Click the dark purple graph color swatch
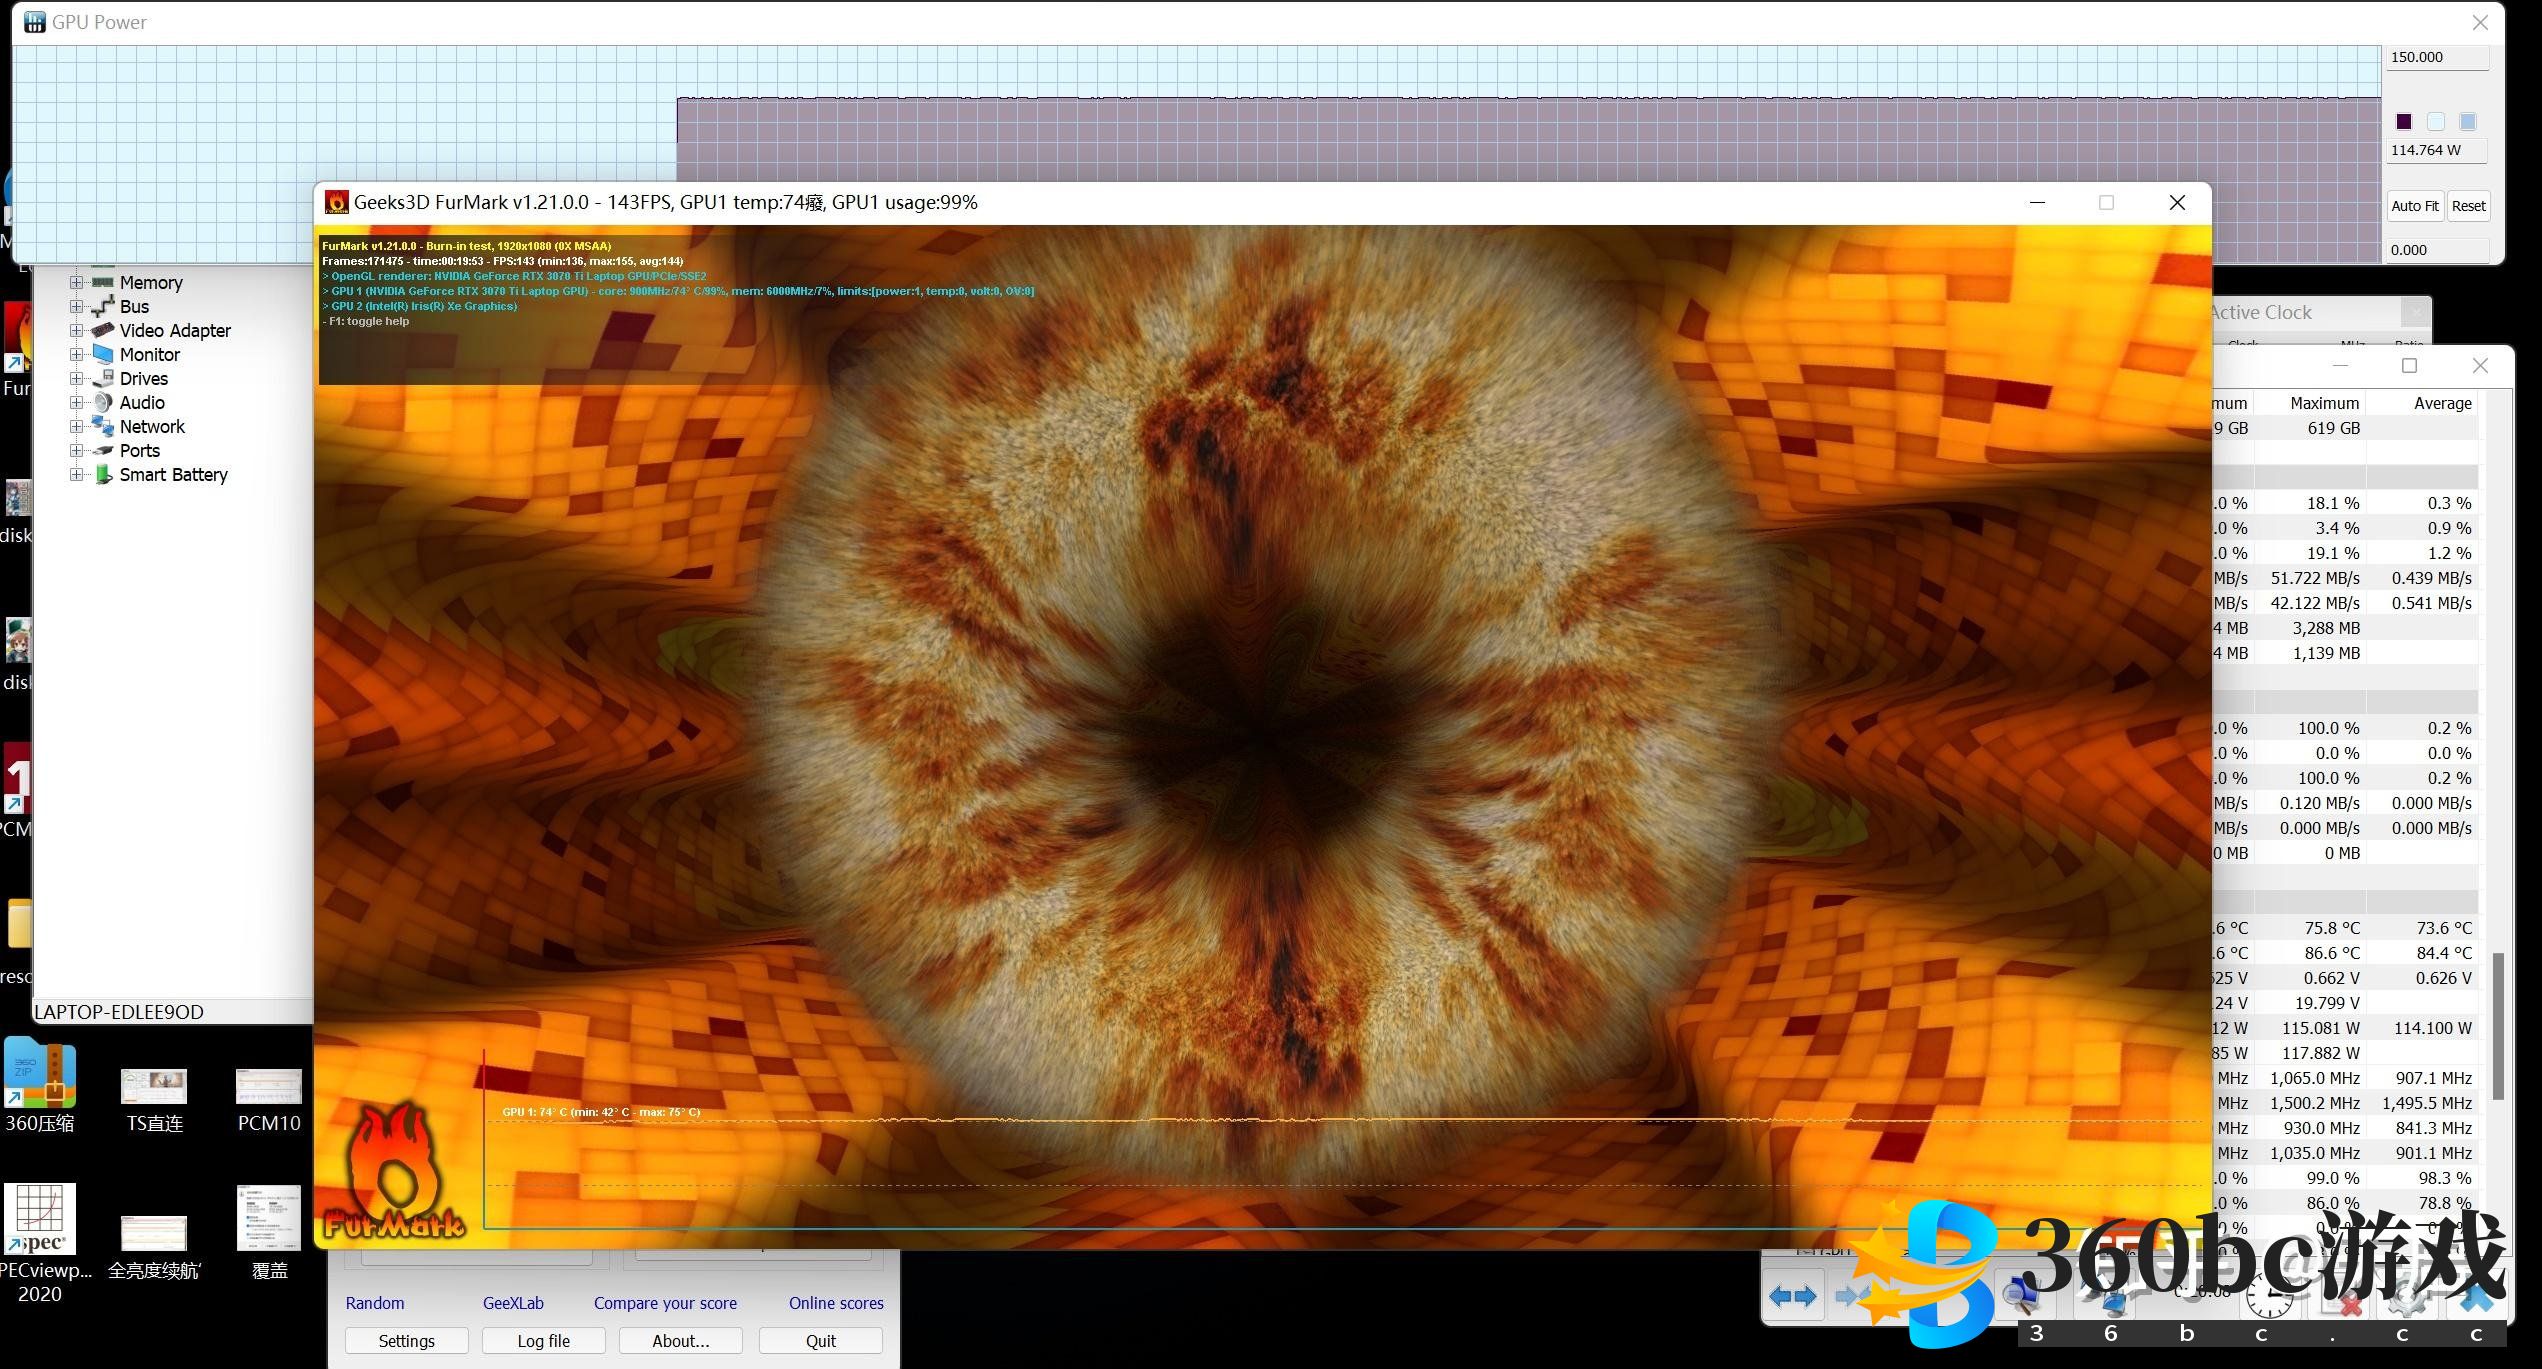Viewport: 2542px width, 1369px height. click(2404, 122)
